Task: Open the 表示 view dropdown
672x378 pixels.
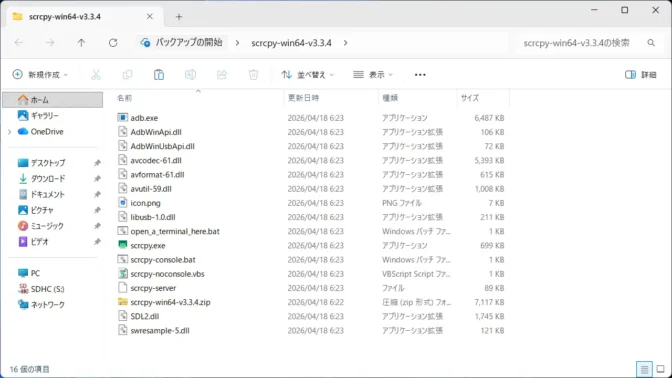Action: pos(373,75)
